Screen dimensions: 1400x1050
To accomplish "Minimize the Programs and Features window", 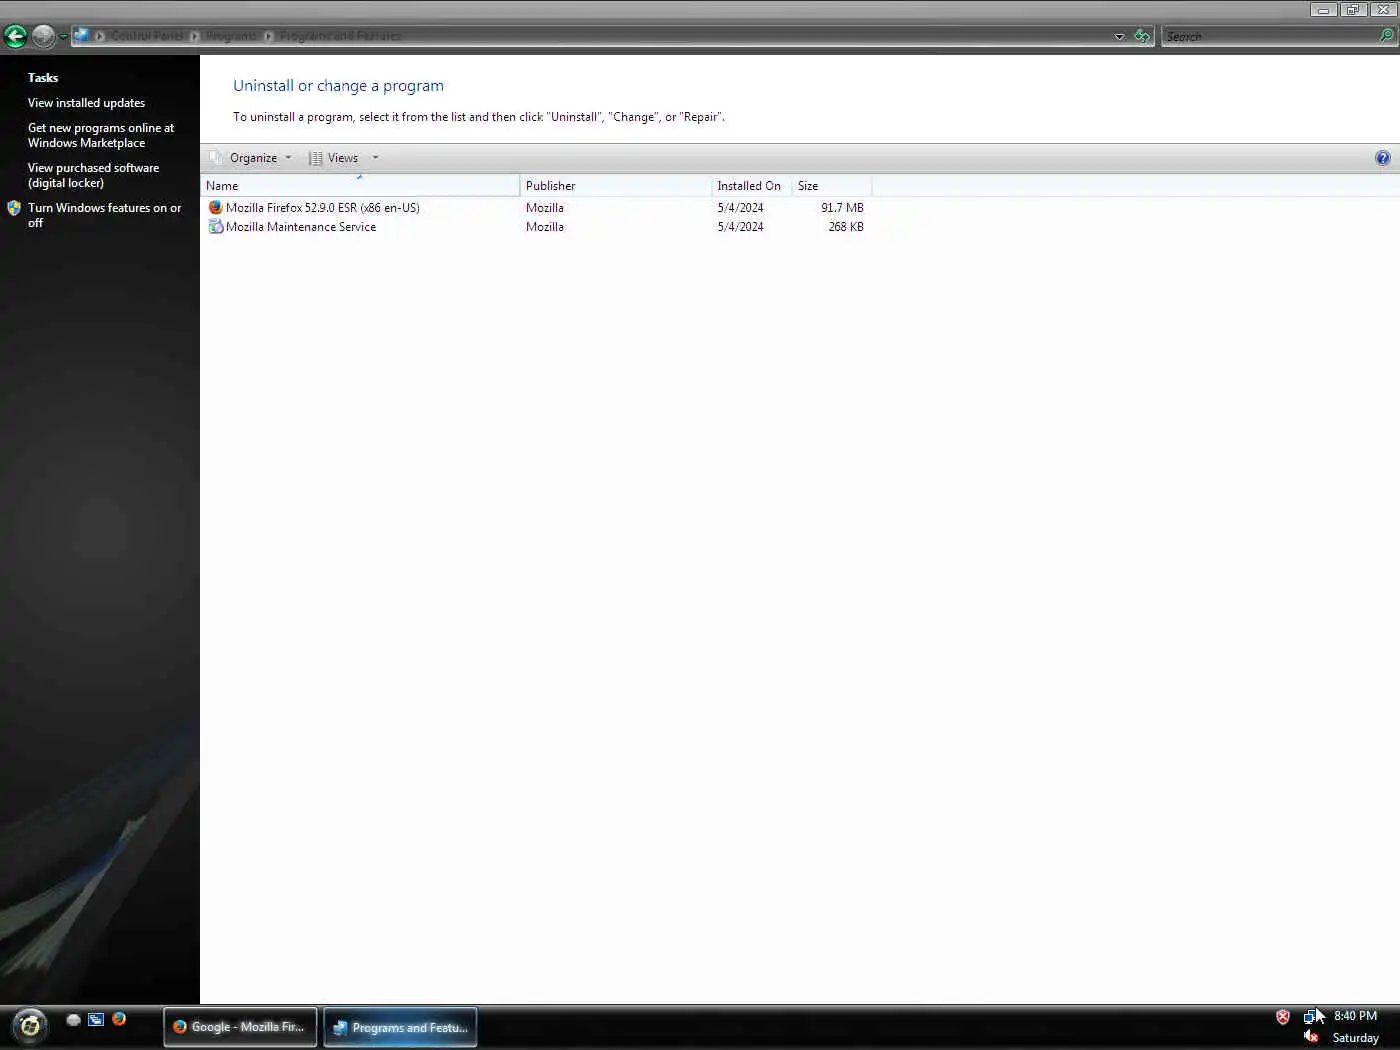I will click(1323, 10).
